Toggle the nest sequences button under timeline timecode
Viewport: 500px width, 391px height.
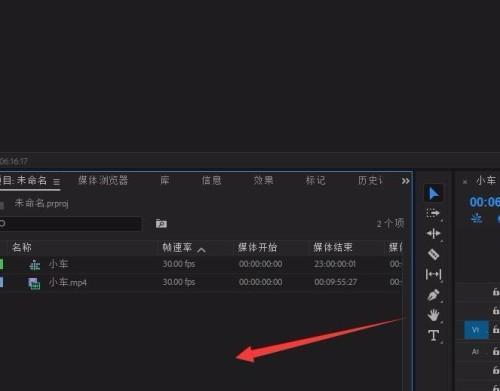476,218
